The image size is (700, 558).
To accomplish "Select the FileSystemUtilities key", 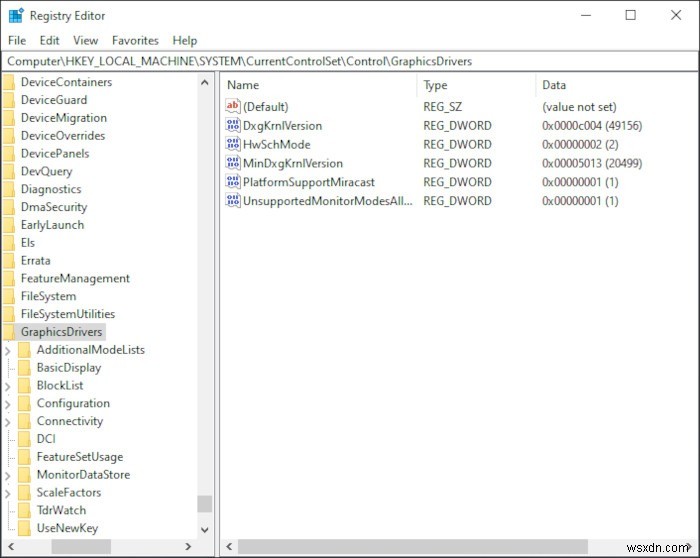I will pyautogui.click(x=68, y=314).
